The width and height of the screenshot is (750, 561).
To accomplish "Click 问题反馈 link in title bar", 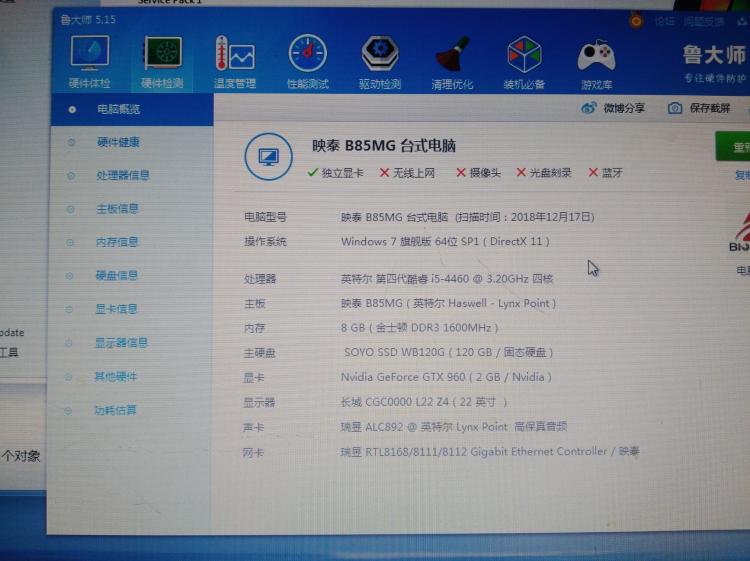I will click(x=704, y=21).
